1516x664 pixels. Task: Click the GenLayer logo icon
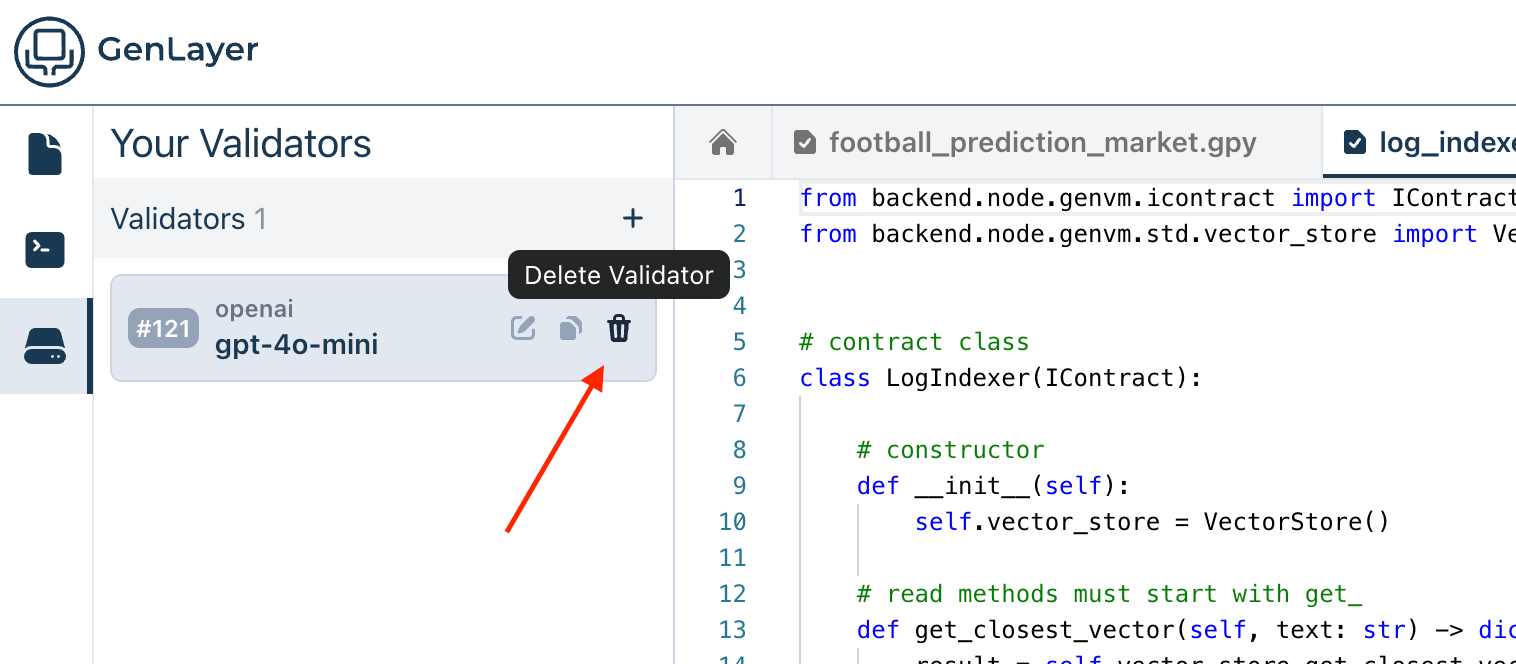[x=50, y=52]
